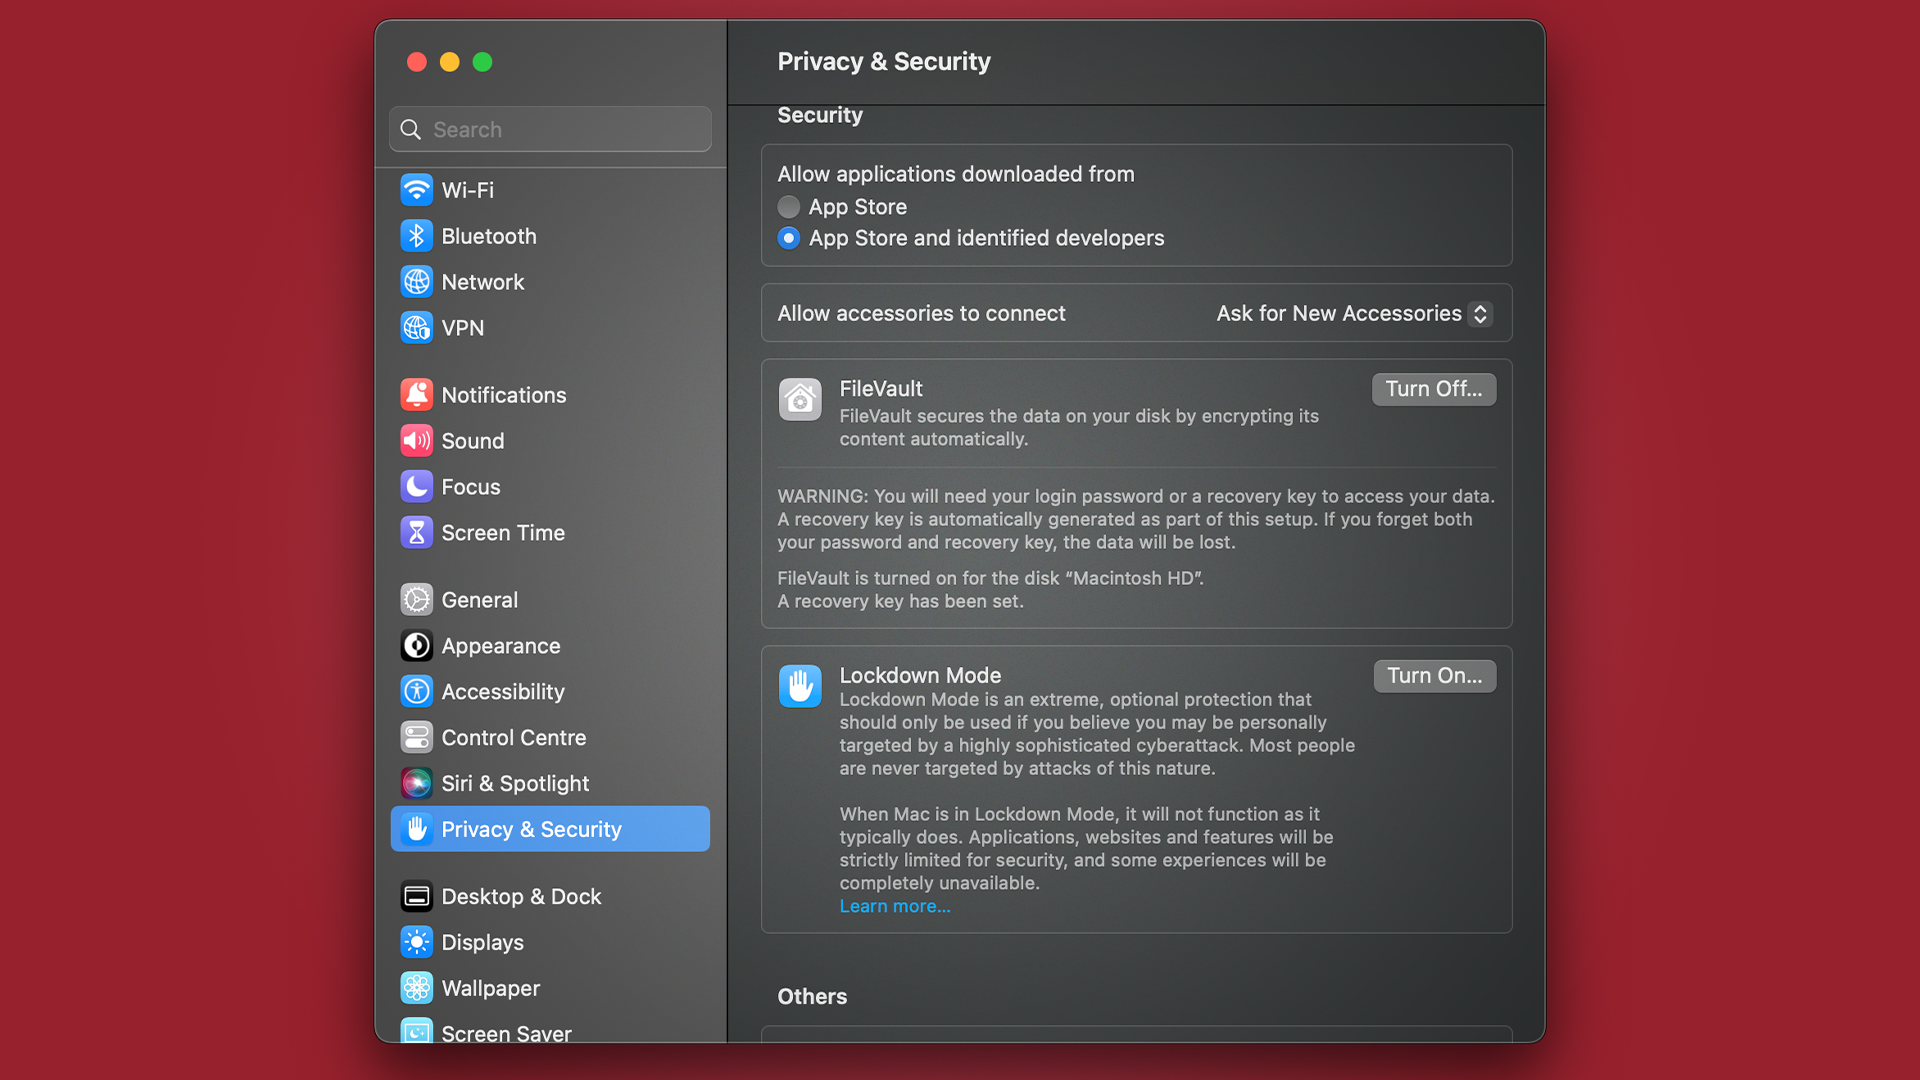Click the VPN sidebar icon
Image resolution: width=1920 pixels, height=1080 pixels.
pyautogui.click(x=417, y=328)
